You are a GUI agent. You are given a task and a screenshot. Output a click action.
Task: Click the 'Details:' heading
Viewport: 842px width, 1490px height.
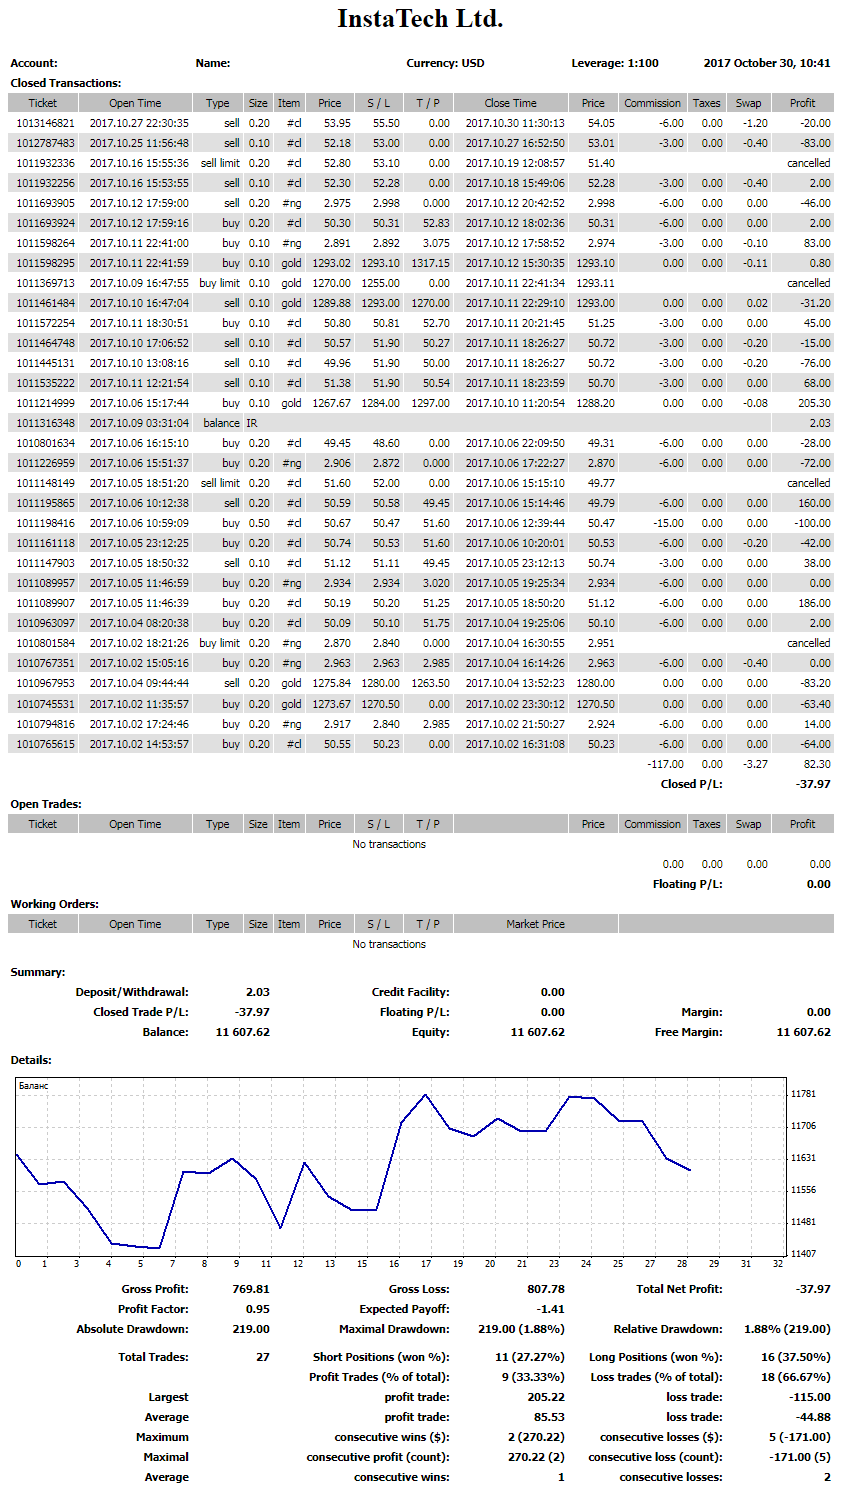point(31,1060)
